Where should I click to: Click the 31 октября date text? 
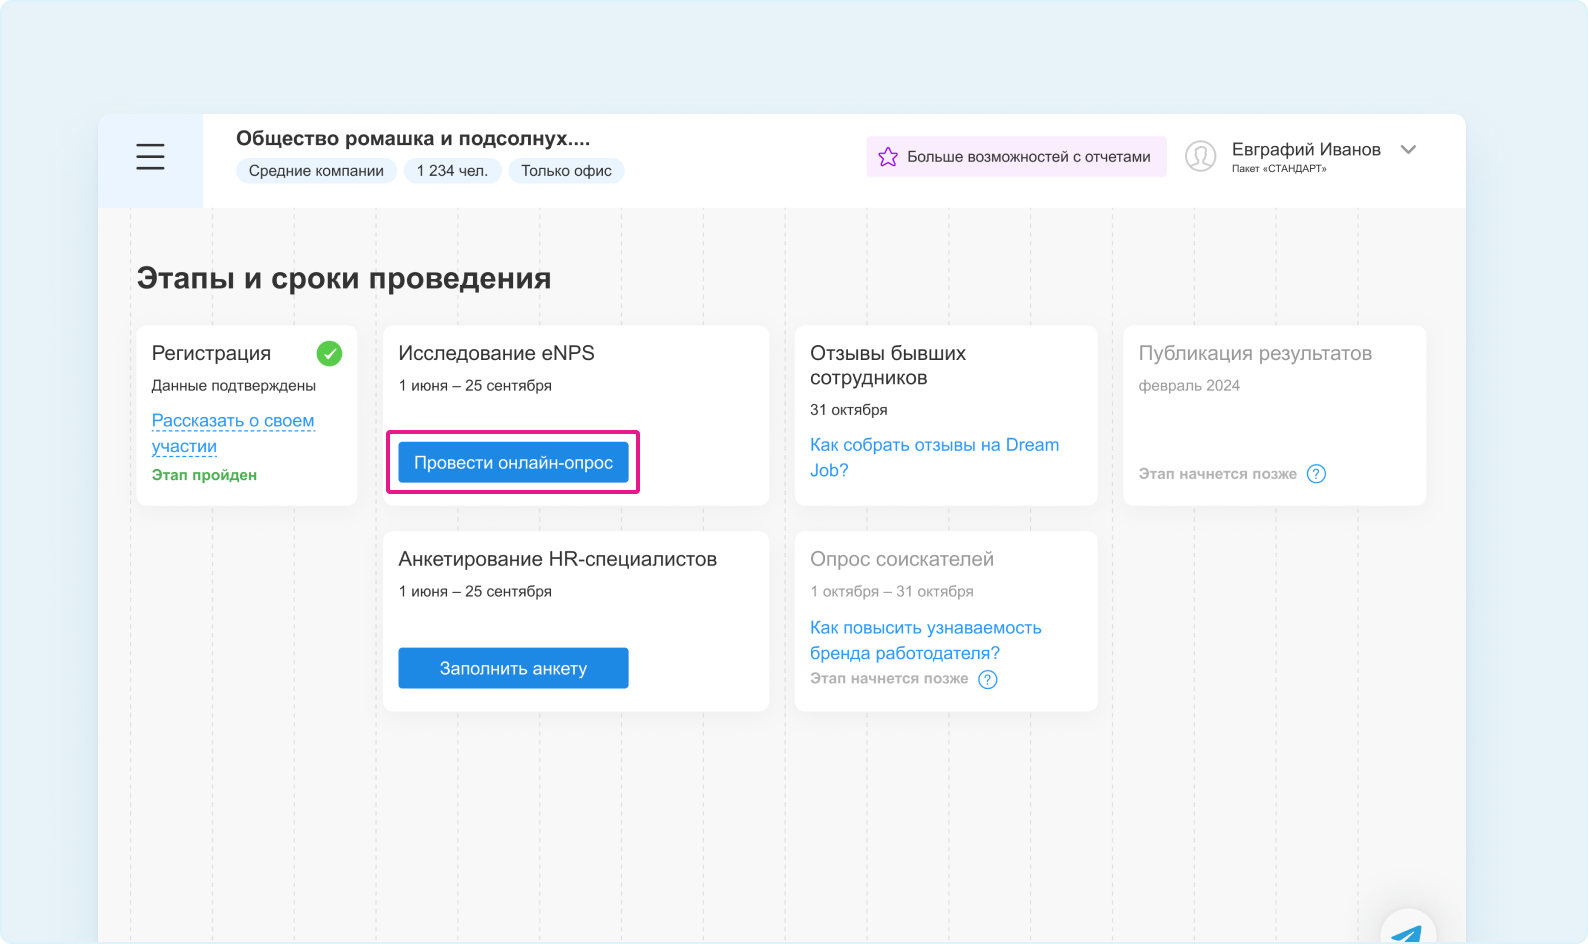[x=849, y=410]
